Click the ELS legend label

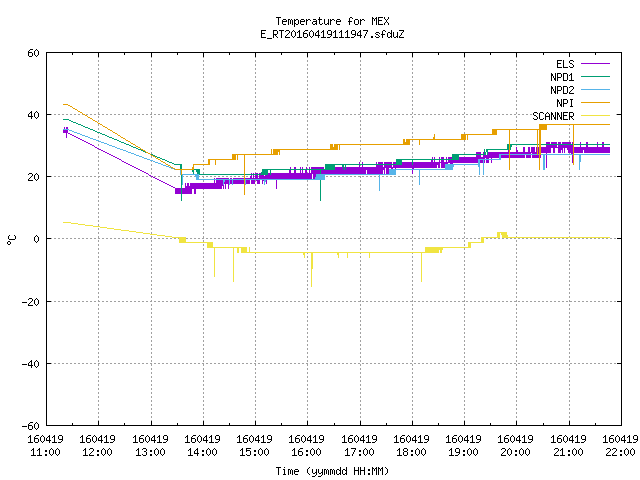[x=565, y=64]
